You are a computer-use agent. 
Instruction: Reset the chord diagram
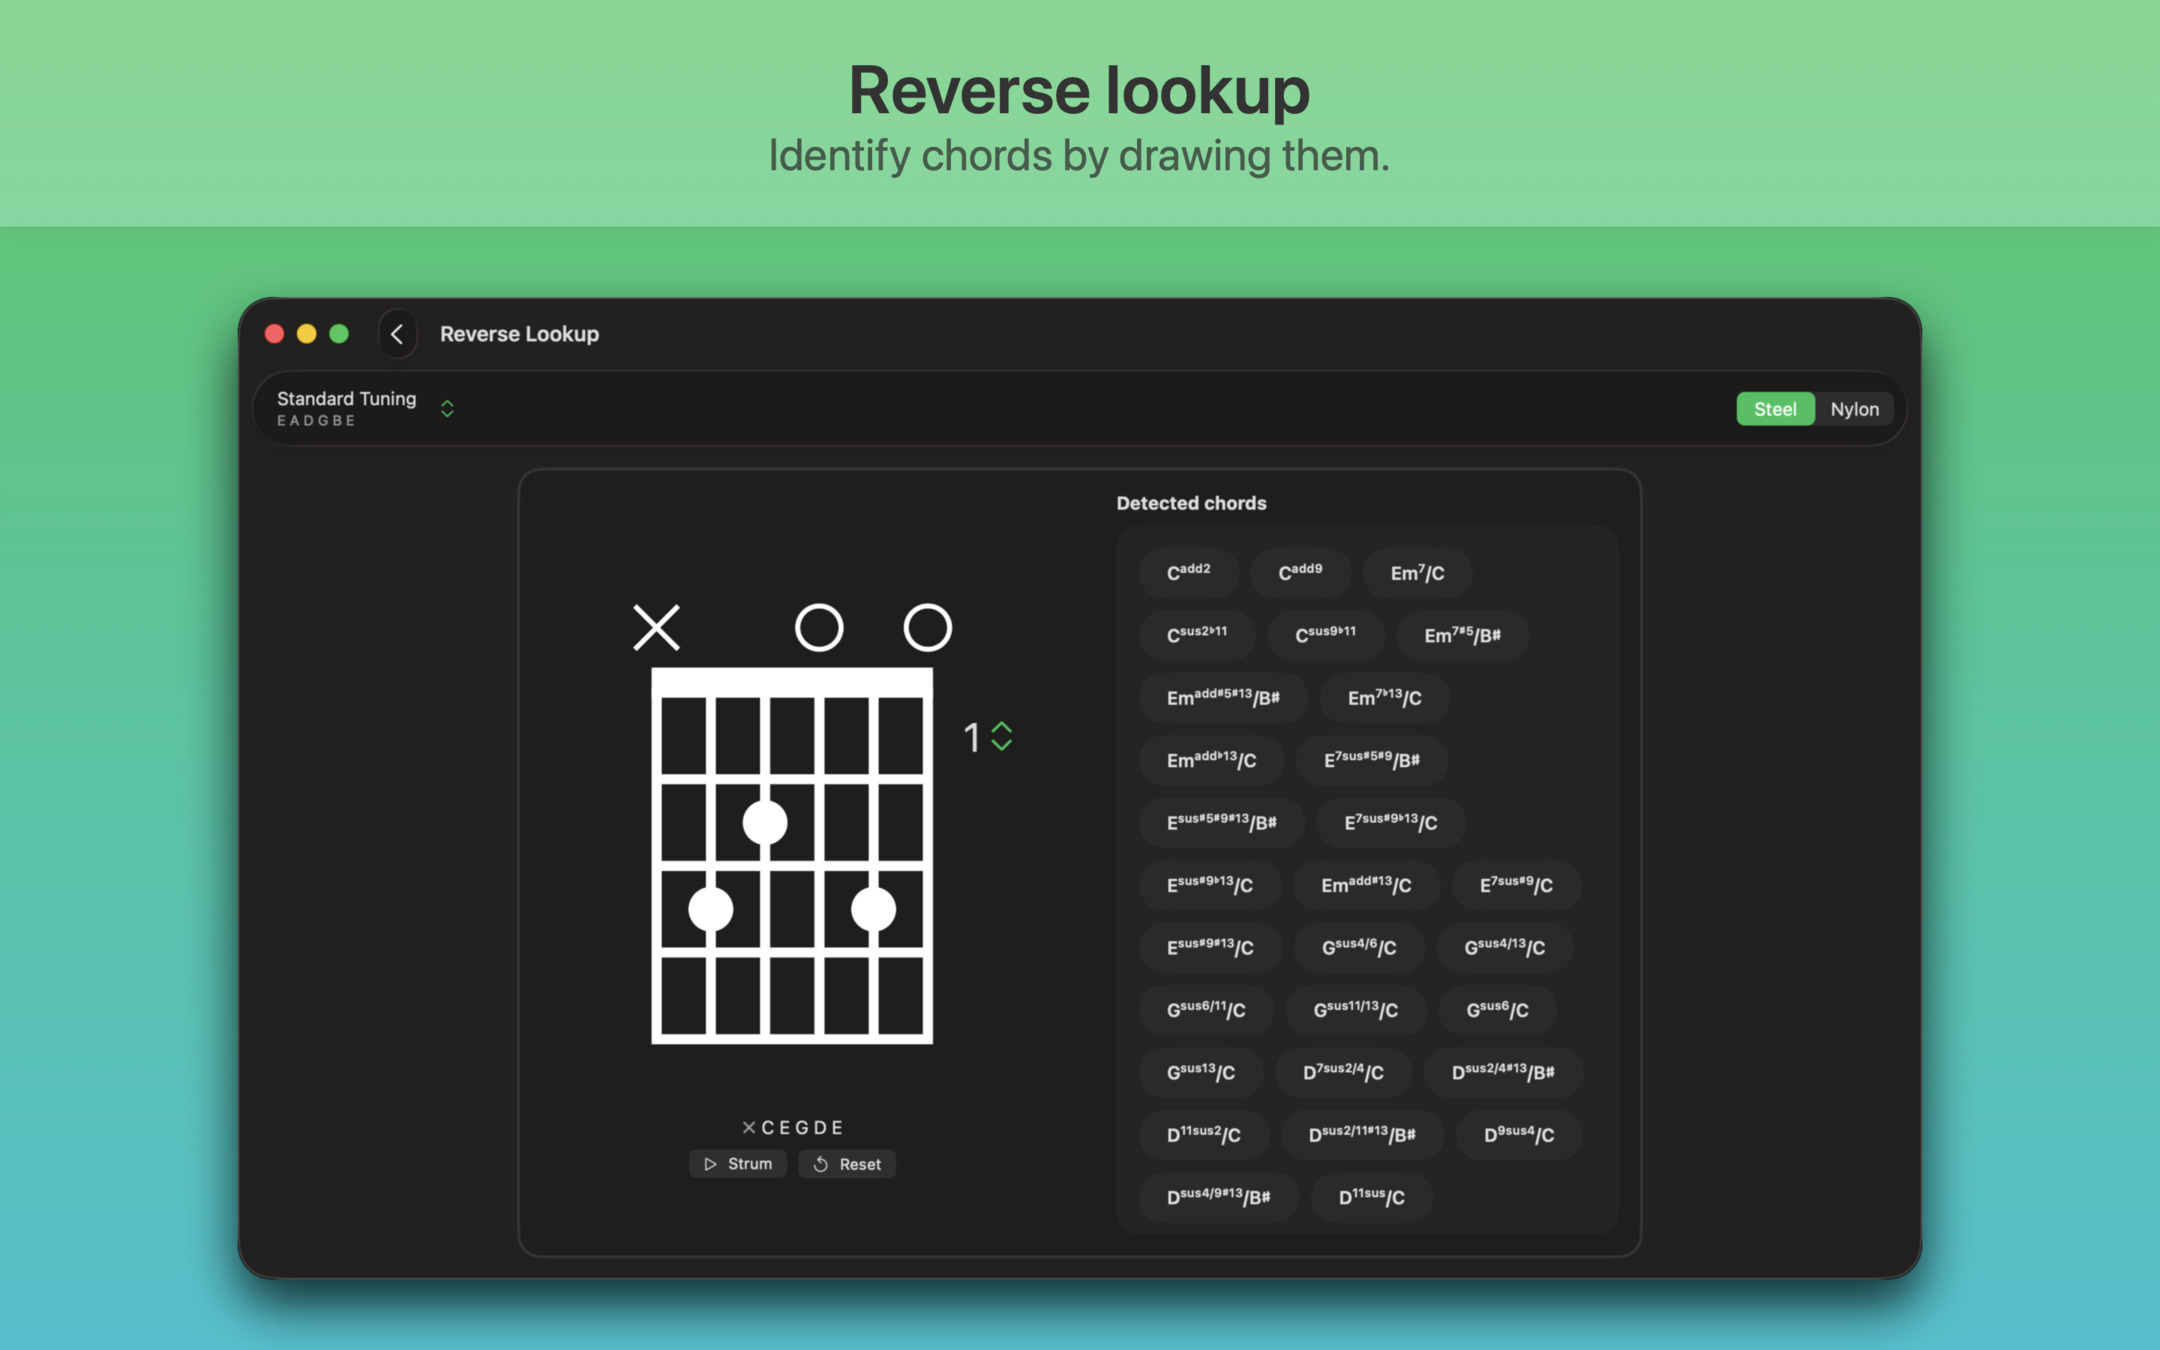[x=847, y=1164]
